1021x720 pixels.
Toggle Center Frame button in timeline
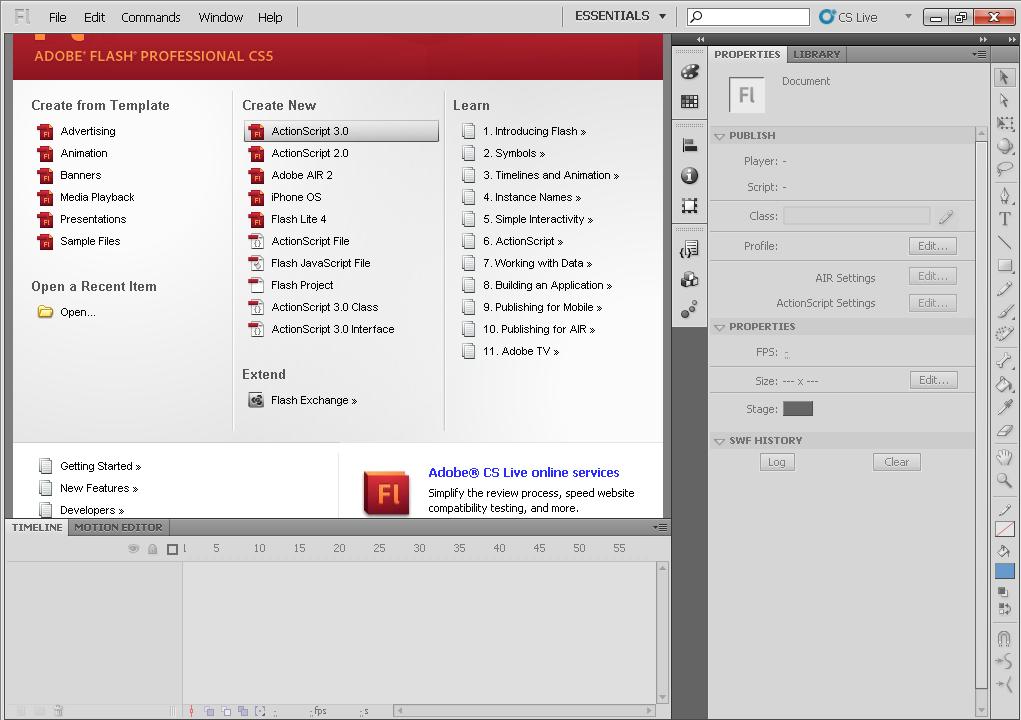(191, 711)
